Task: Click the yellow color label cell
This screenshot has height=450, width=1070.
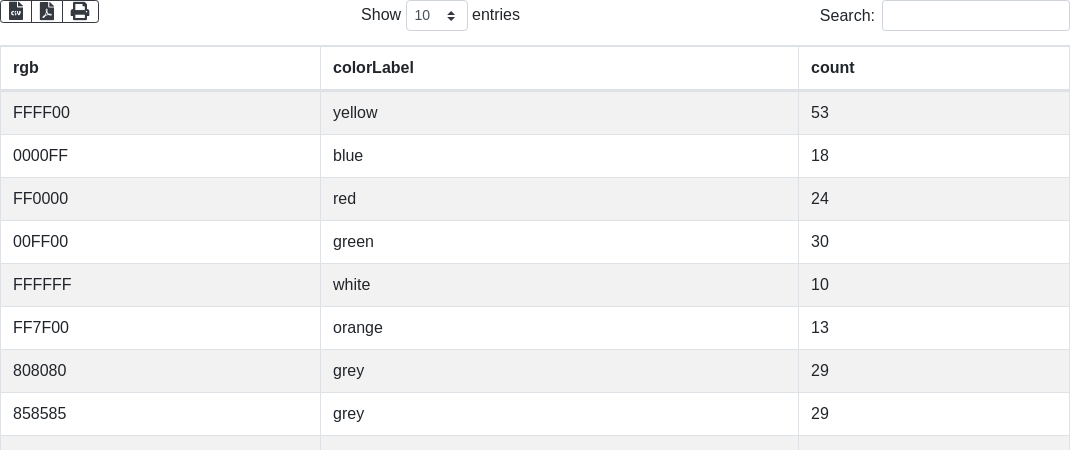Action: click(x=355, y=113)
